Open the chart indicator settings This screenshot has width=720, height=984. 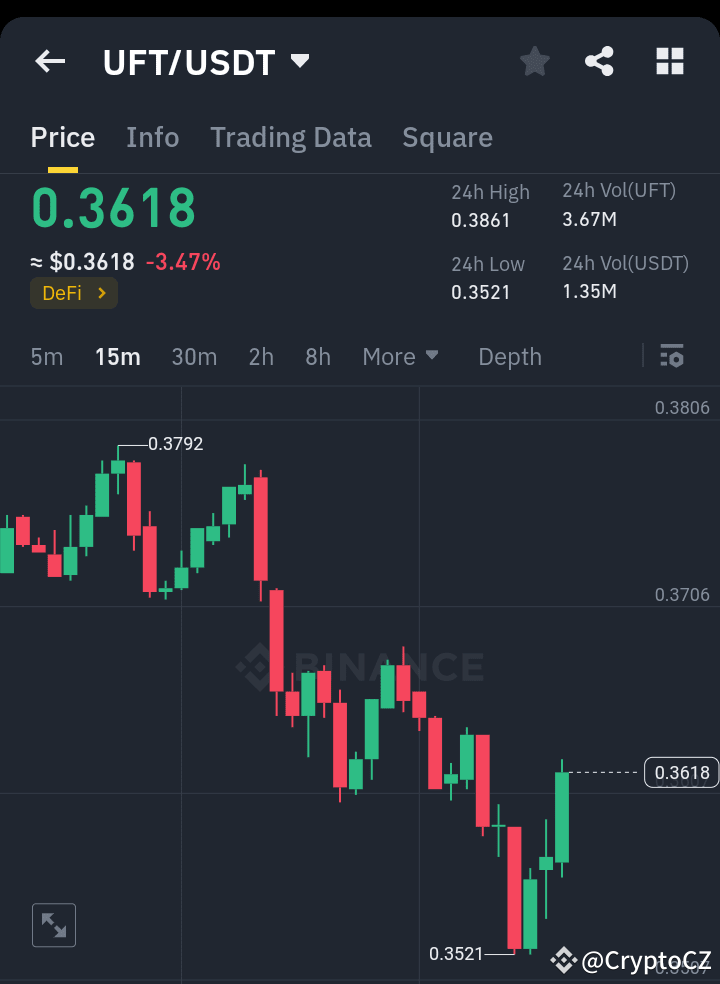pos(672,356)
